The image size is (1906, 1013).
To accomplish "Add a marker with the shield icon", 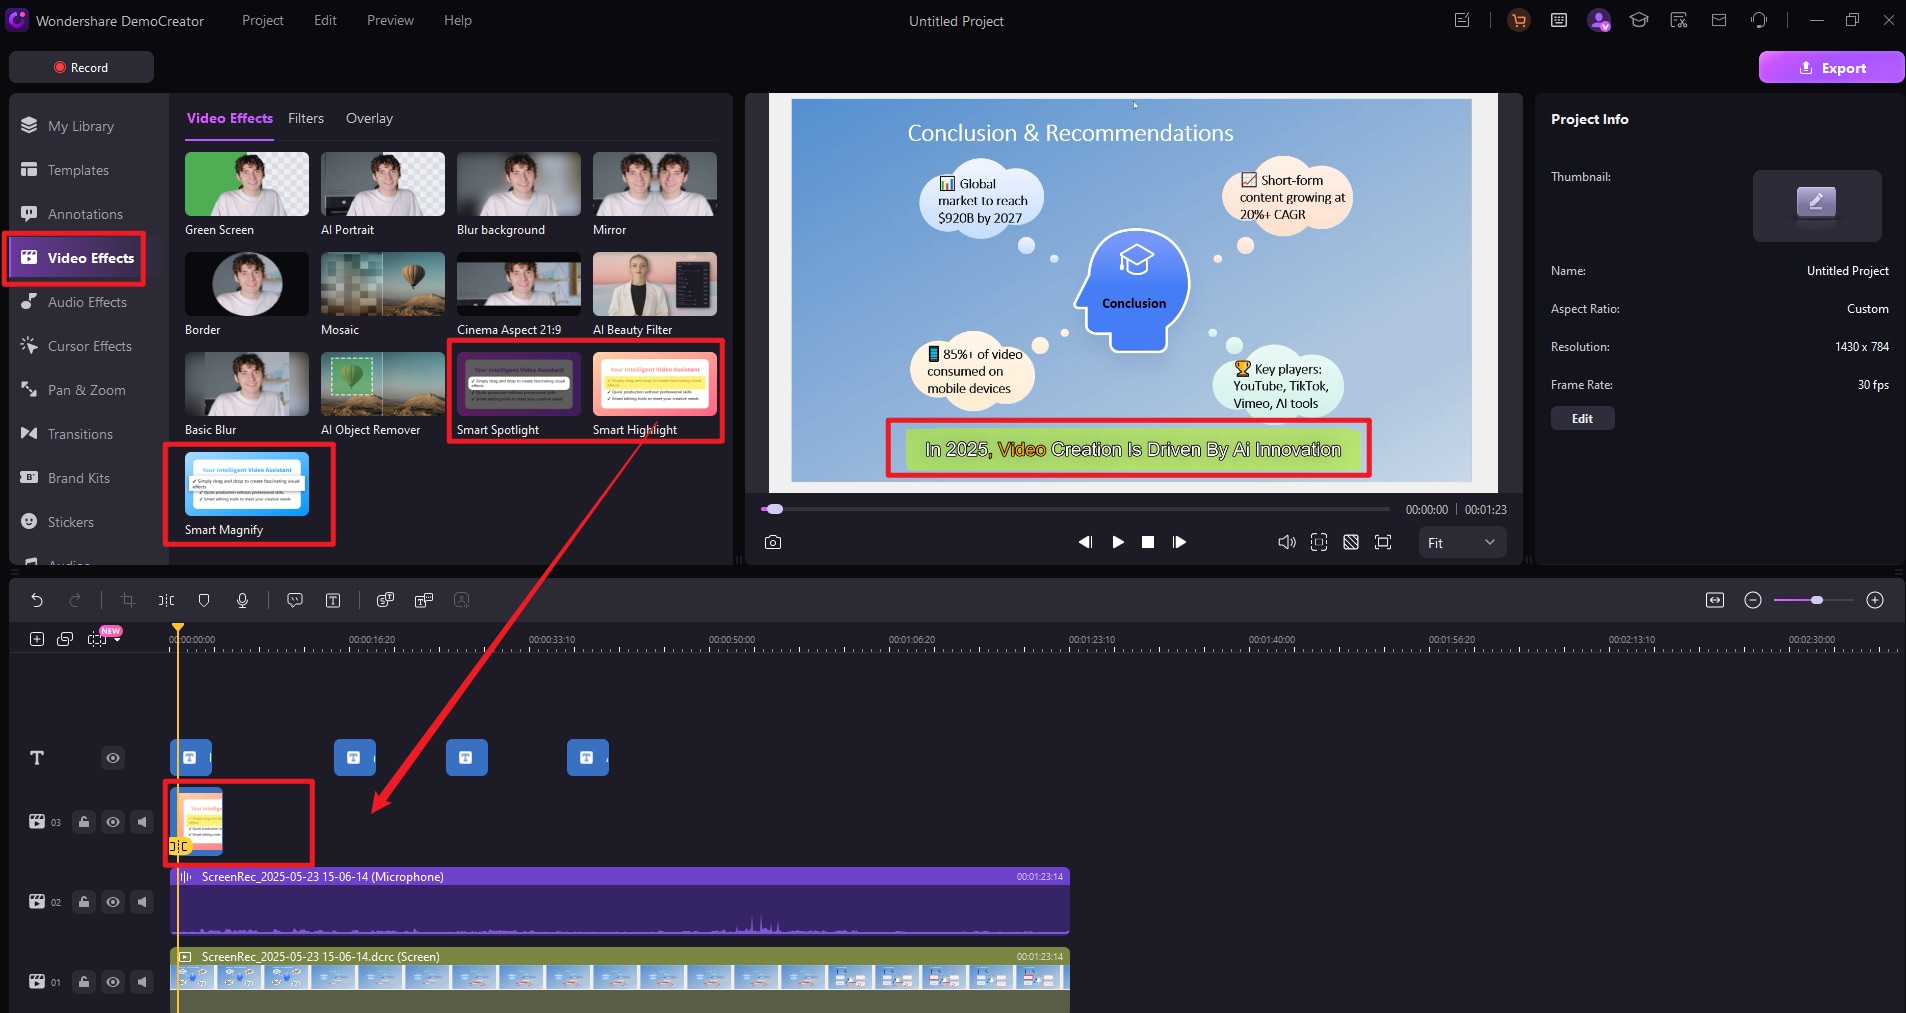I will pyautogui.click(x=204, y=600).
